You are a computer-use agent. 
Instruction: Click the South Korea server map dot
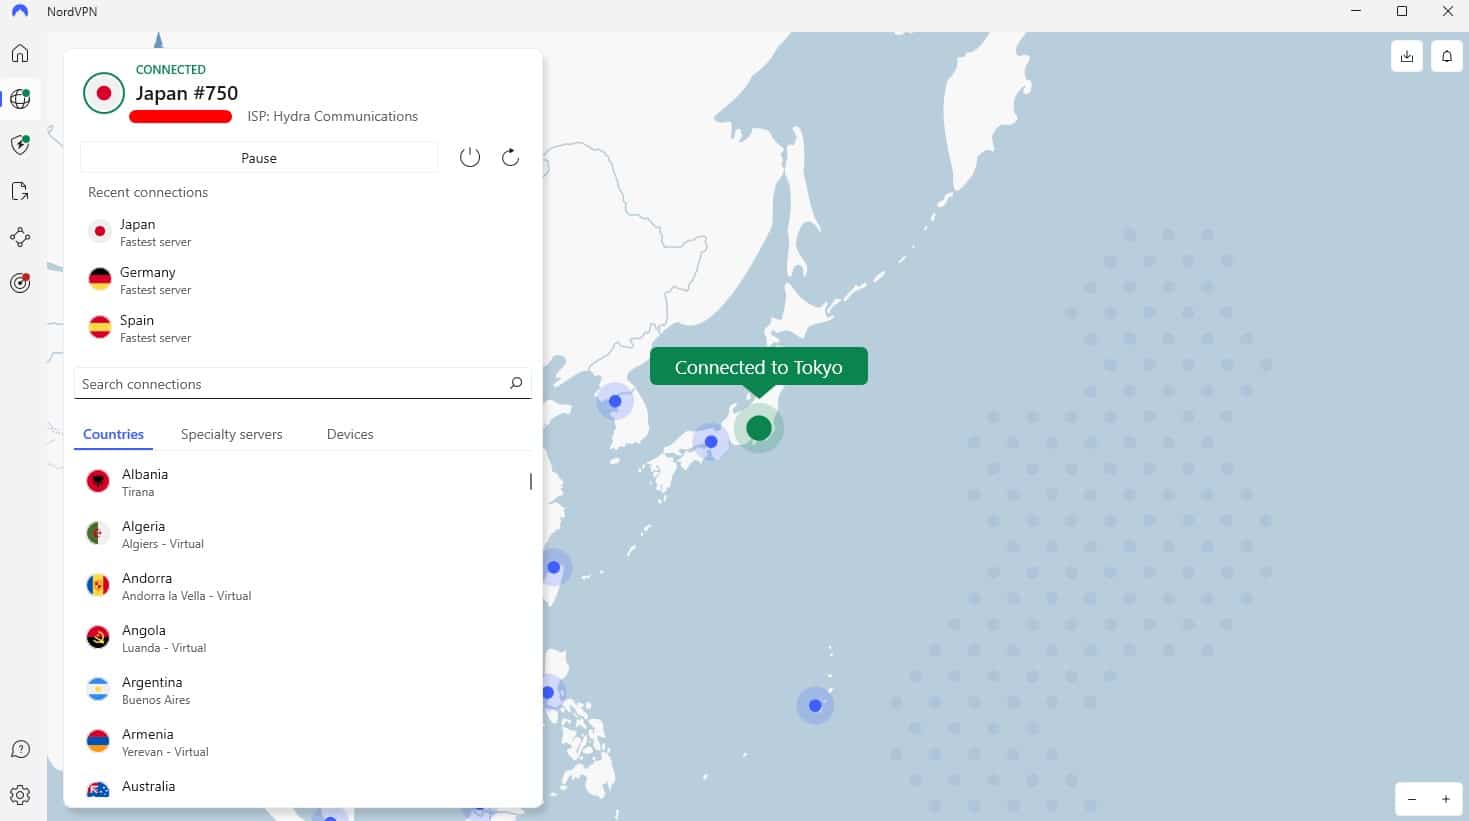615,401
